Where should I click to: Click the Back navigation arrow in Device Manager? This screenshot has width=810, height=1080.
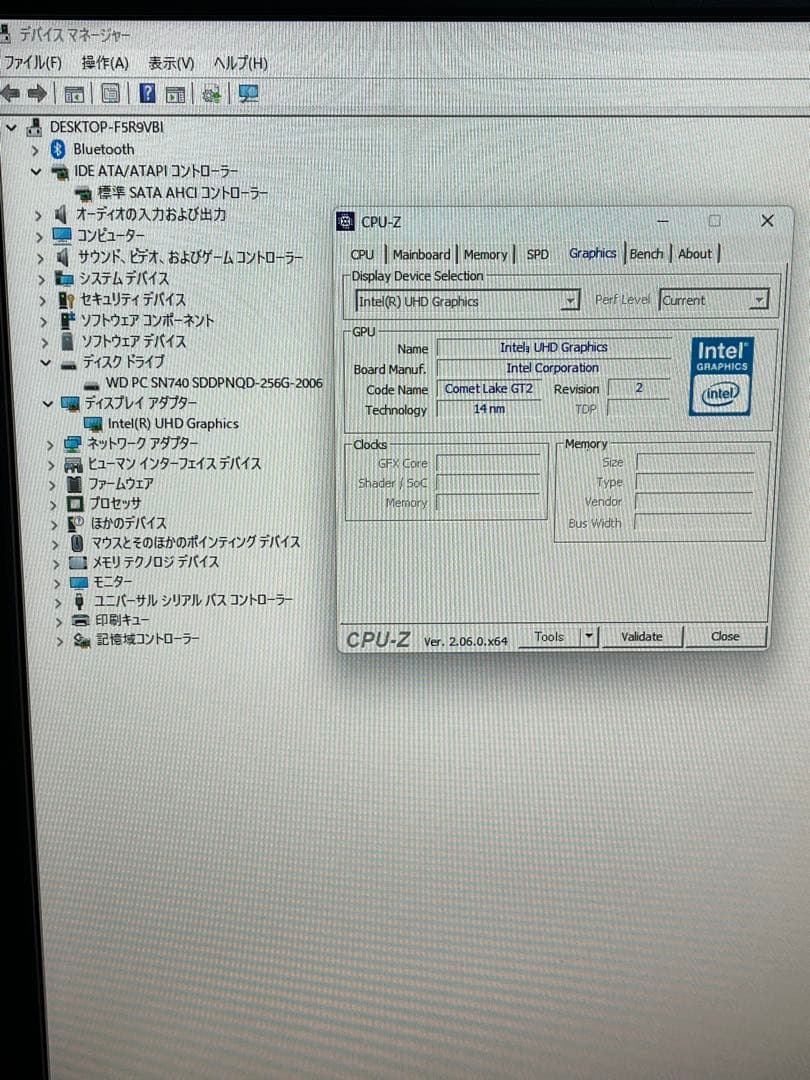click(x=12, y=94)
